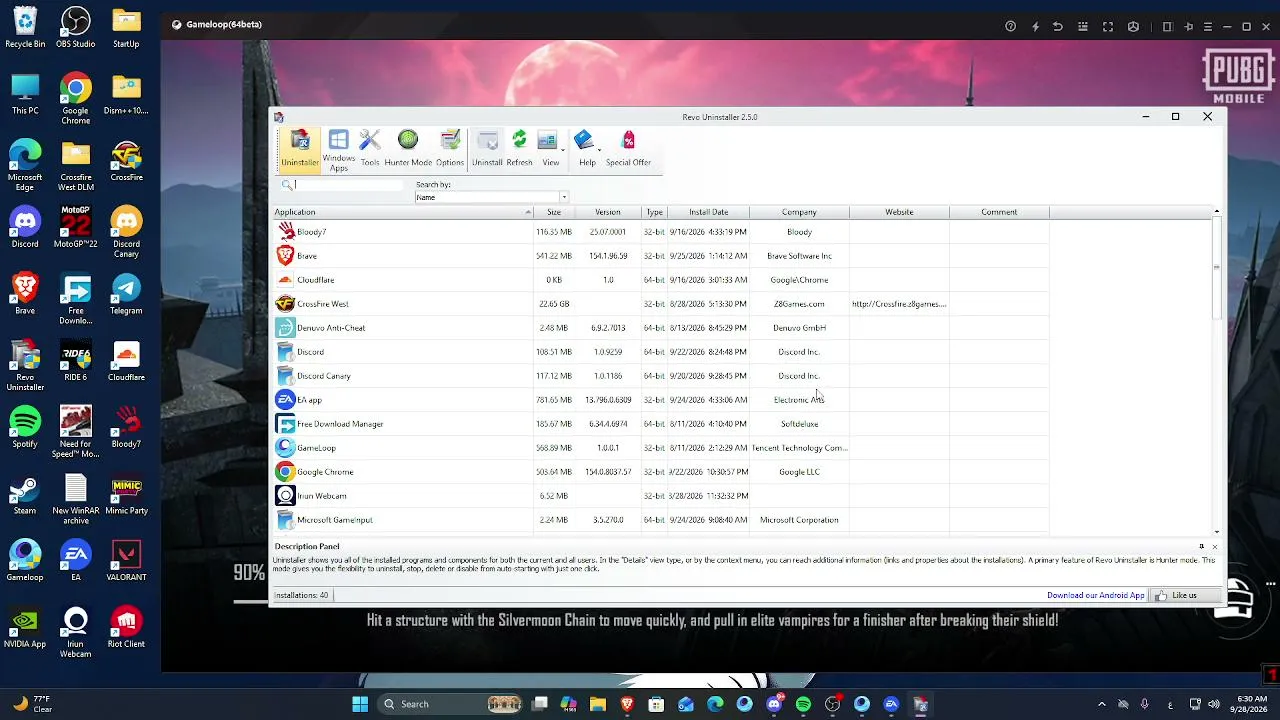
Task: Select the Cloudflare row icon in list
Action: [x=285, y=280]
